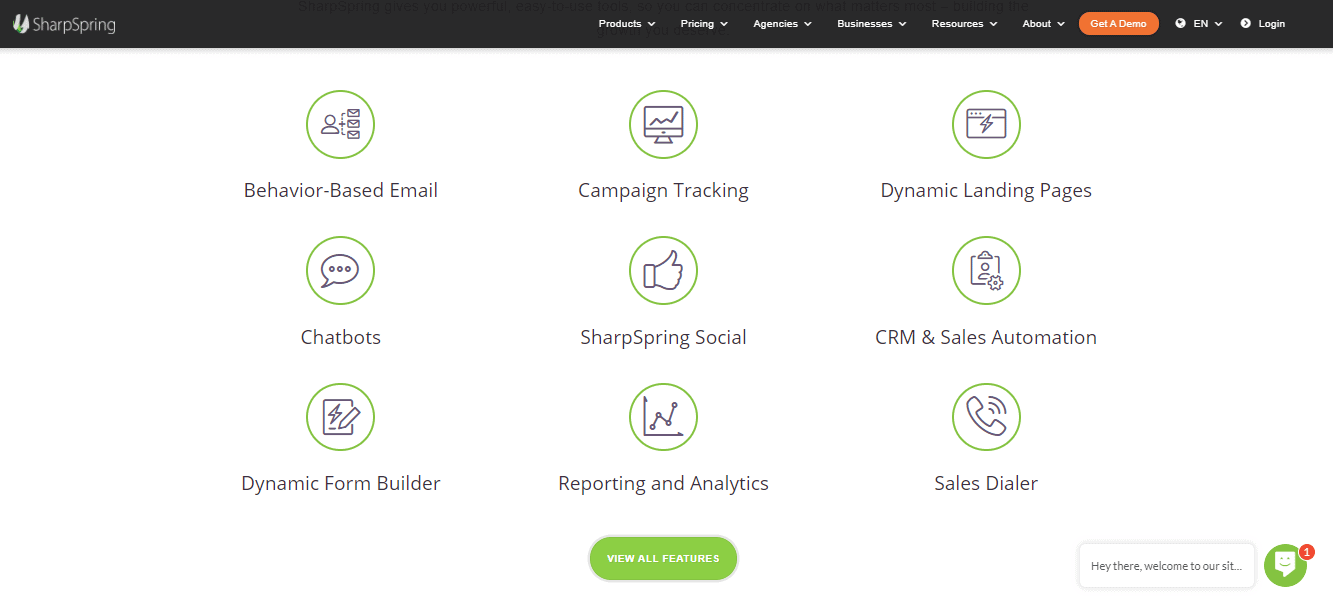Click the Dynamic Landing Pages icon
The height and width of the screenshot is (597, 1333).
tap(986, 124)
